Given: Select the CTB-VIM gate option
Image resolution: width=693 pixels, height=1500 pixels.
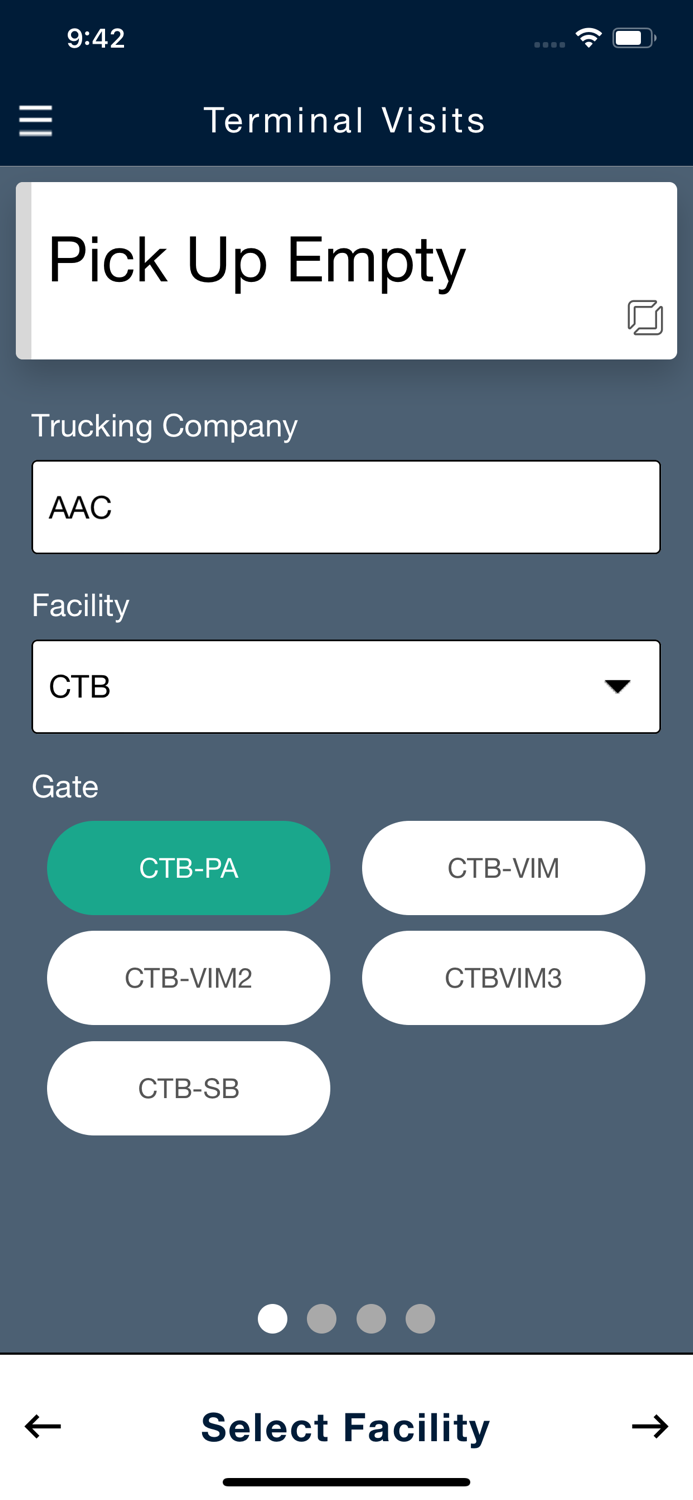Looking at the screenshot, I should pyautogui.click(x=504, y=868).
